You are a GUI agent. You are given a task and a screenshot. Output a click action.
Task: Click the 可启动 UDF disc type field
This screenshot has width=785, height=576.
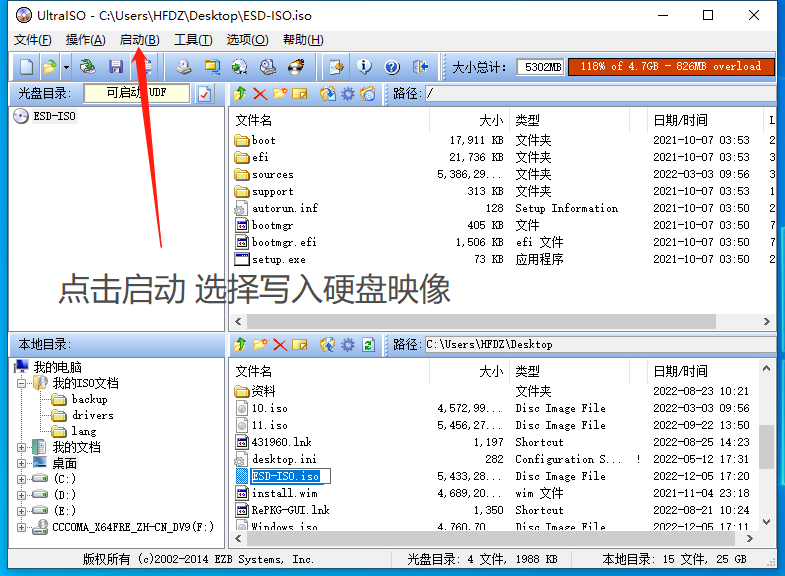coord(136,93)
